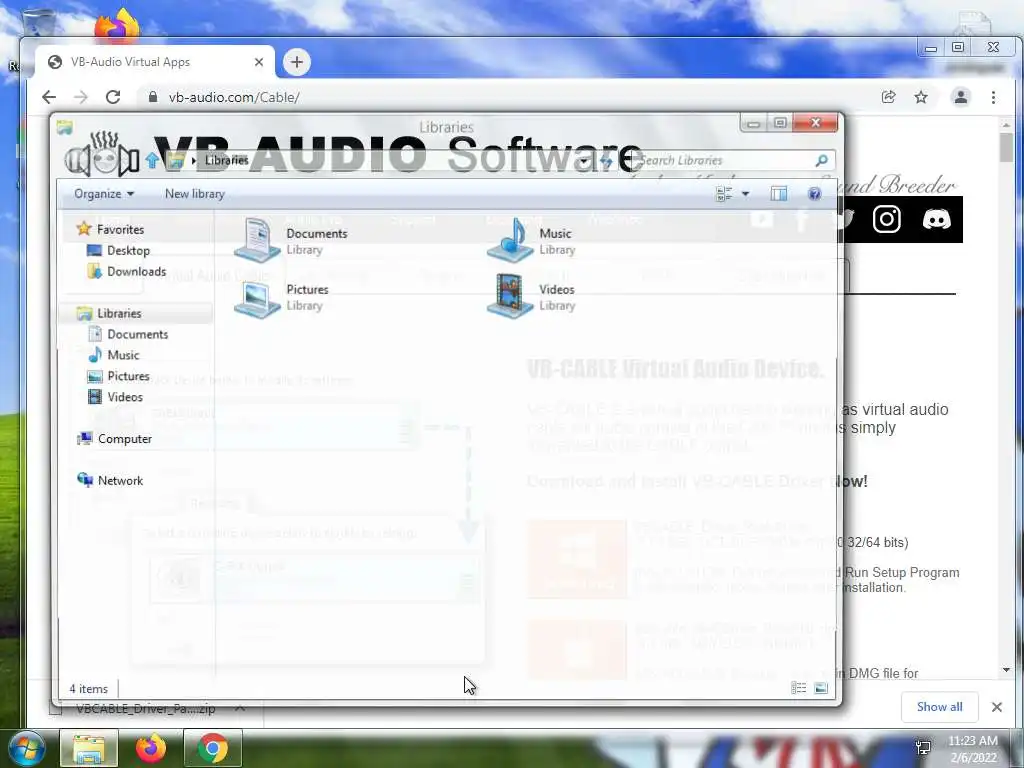Click the Chrome page vertical scrollbar
The width and height of the screenshot is (1024, 768).
[1006, 148]
